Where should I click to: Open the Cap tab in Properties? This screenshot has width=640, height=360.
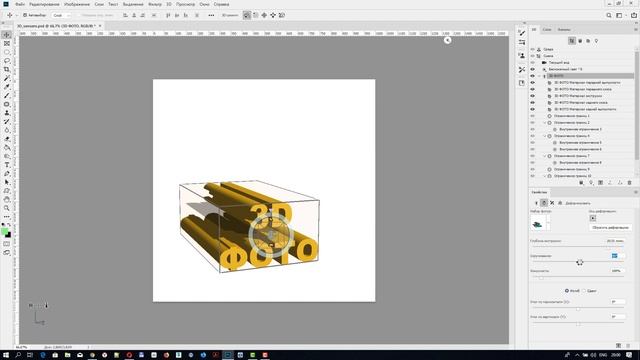pos(552,203)
